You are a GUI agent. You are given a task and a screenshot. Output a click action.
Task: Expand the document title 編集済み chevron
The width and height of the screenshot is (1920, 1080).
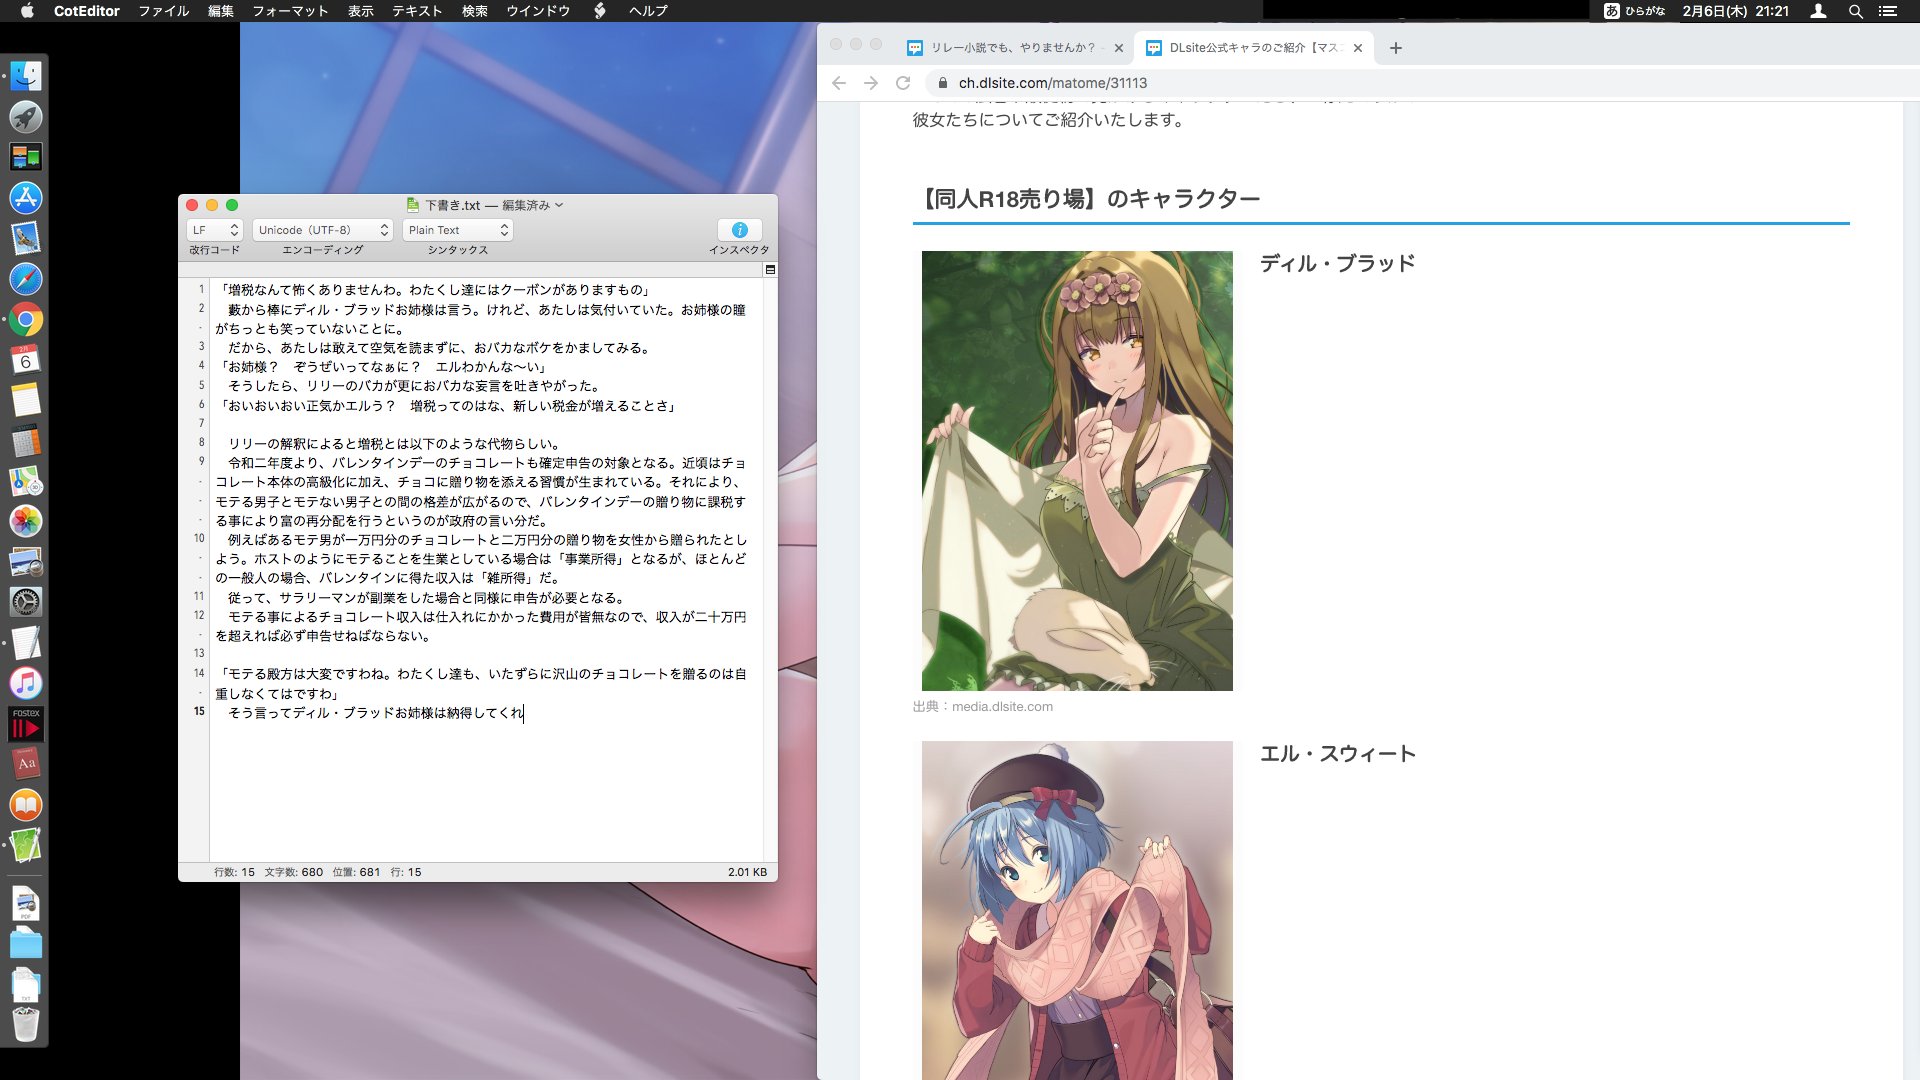[x=559, y=205]
